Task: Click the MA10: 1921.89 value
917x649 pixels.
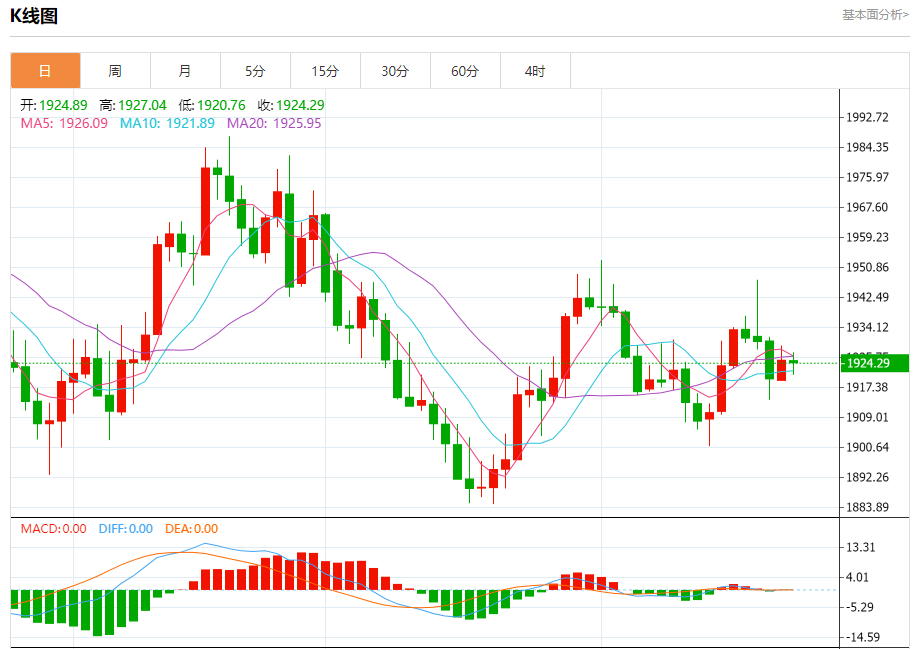Action: click(x=167, y=123)
